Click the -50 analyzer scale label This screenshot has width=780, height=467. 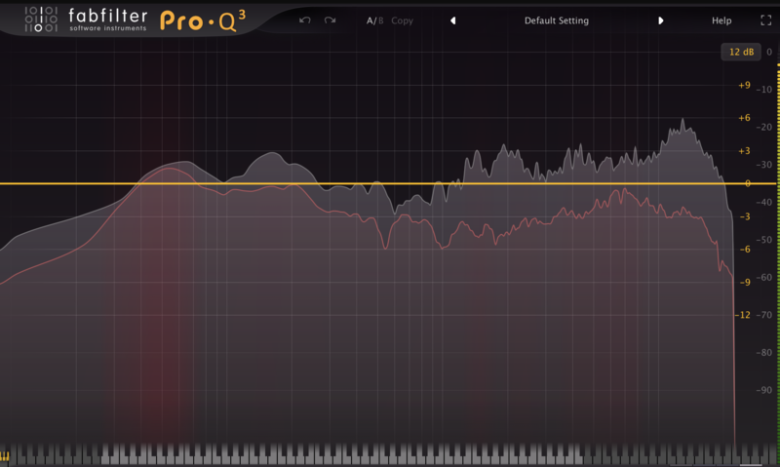pos(764,240)
